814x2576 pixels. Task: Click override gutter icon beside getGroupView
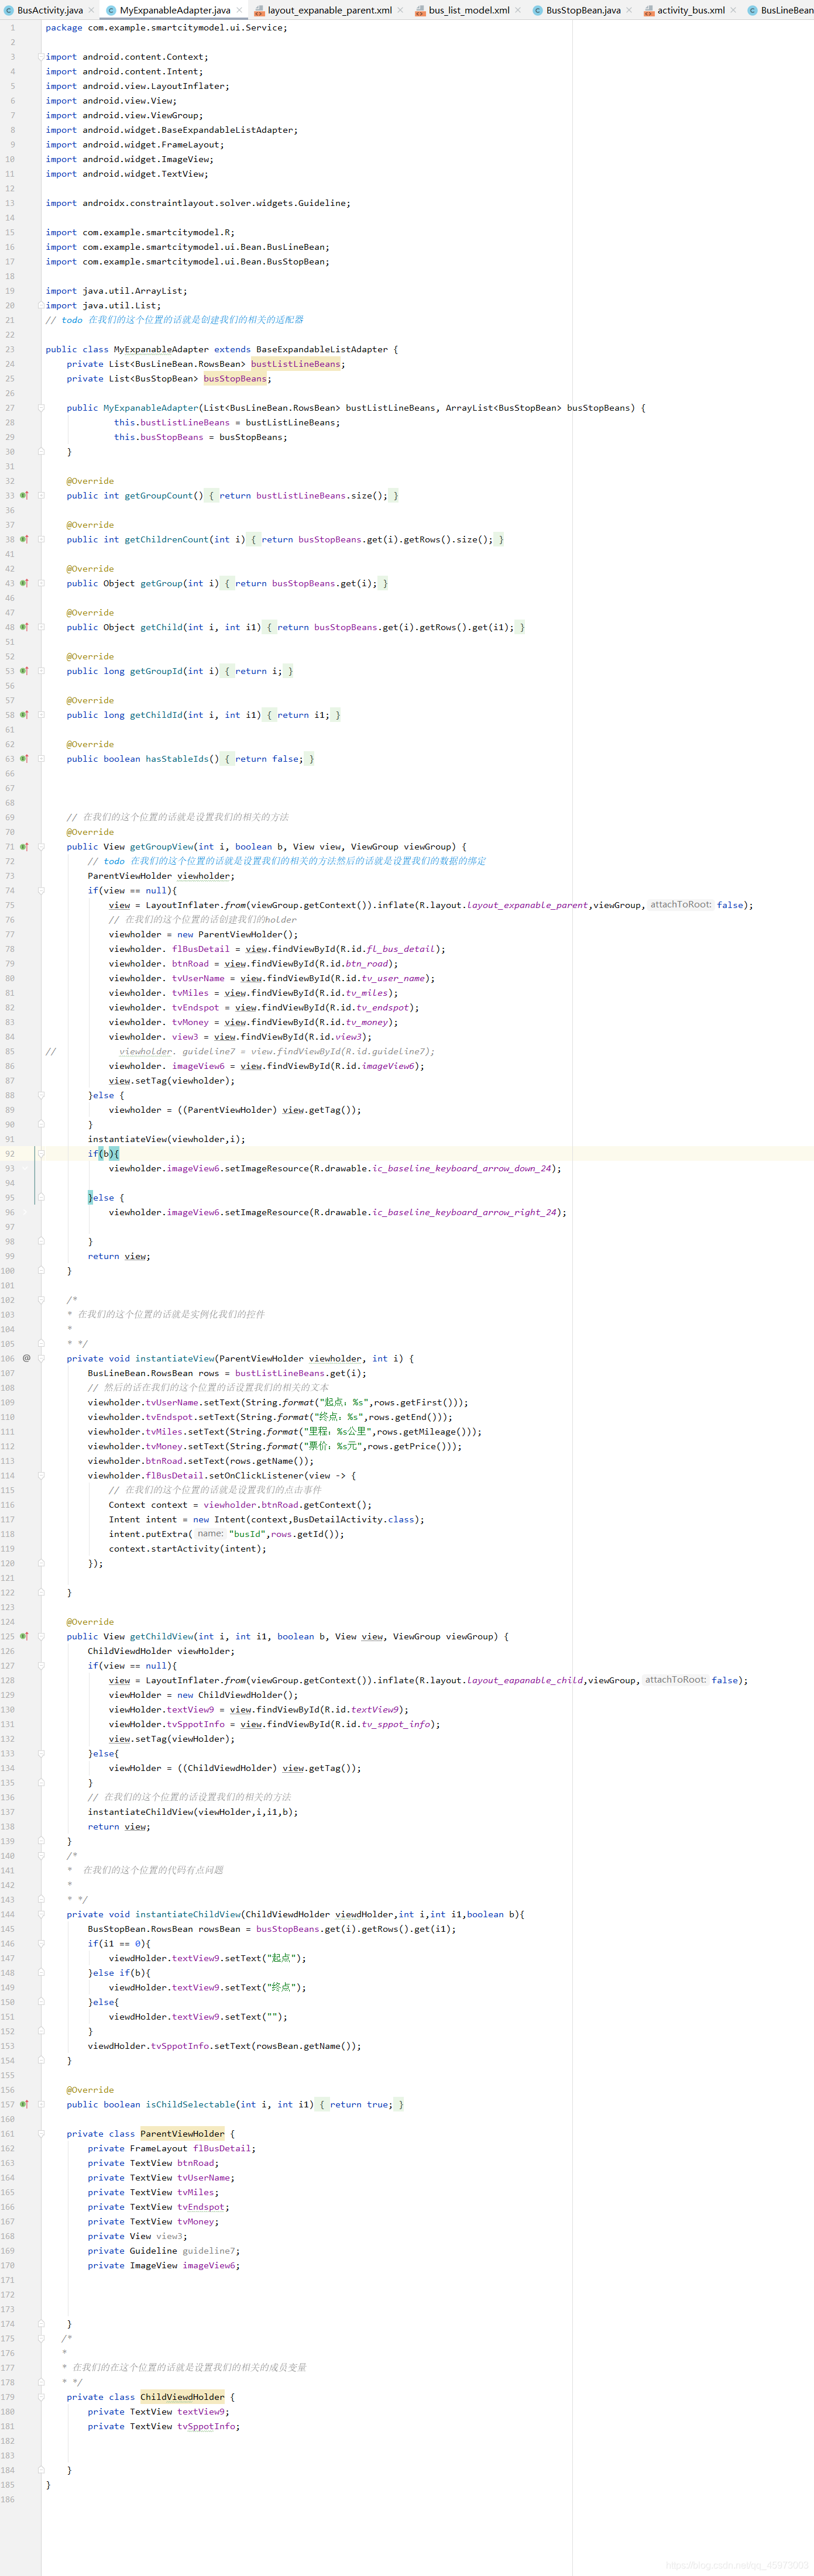pos(24,847)
